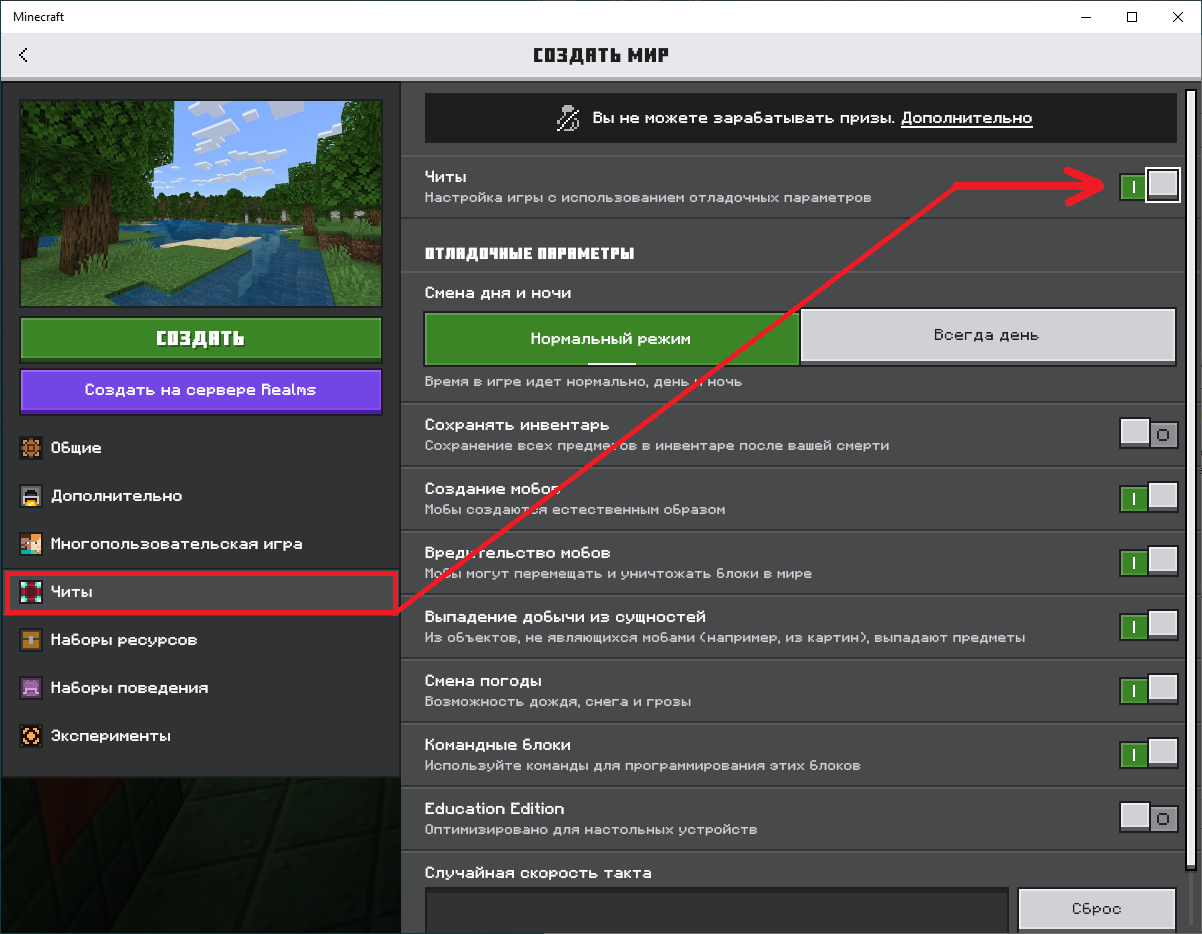1202x934 pixels.
Task: Go back with the arrow icon
Action: pyautogui.click(x=23, y=55)
